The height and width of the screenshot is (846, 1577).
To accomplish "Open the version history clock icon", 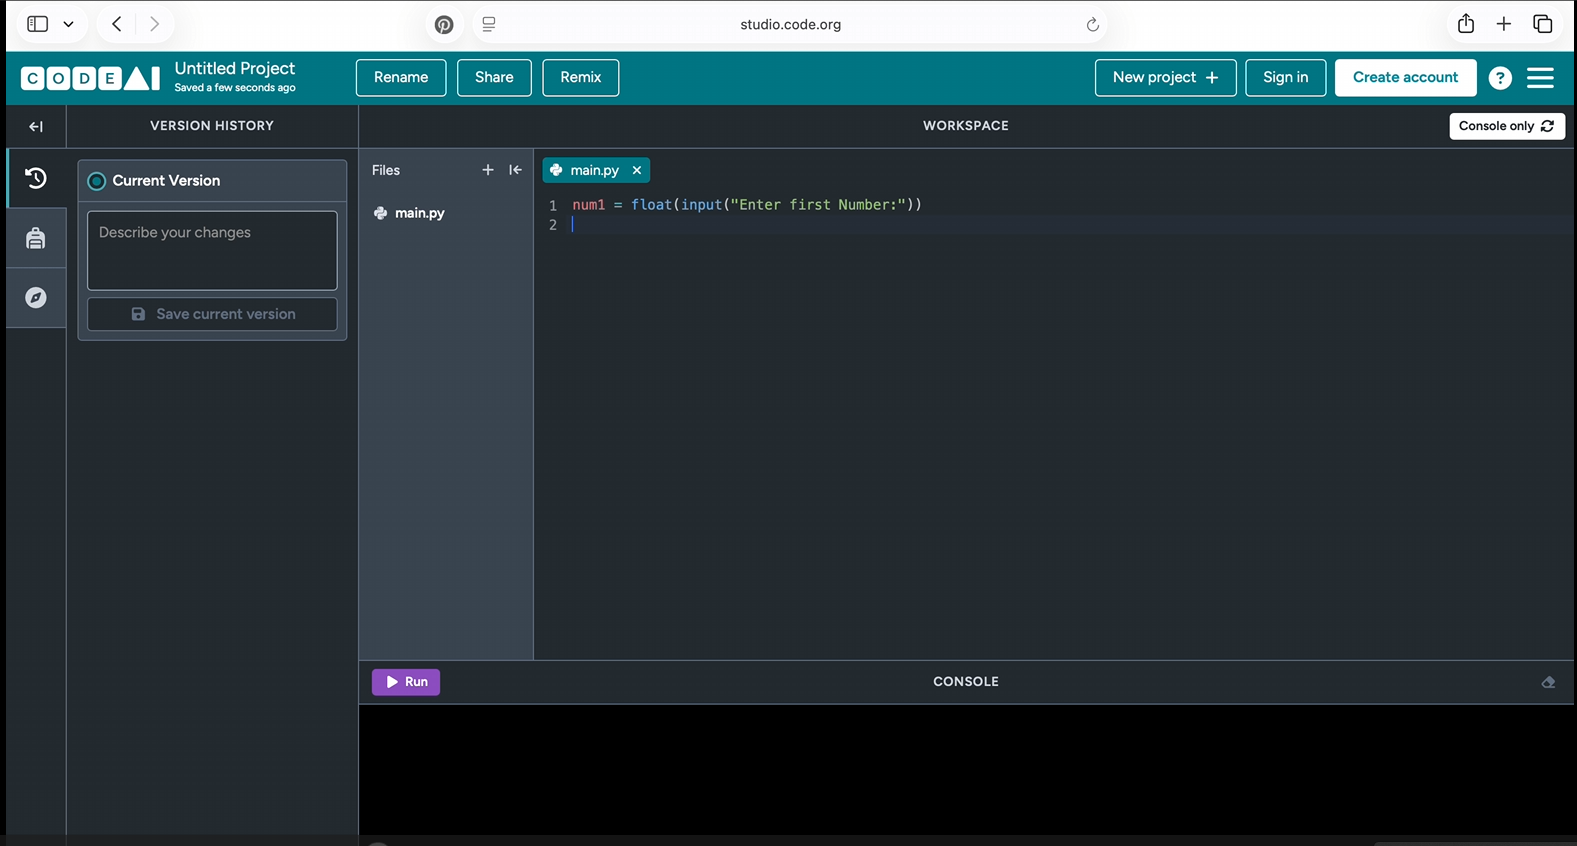I will click(36, 179).
